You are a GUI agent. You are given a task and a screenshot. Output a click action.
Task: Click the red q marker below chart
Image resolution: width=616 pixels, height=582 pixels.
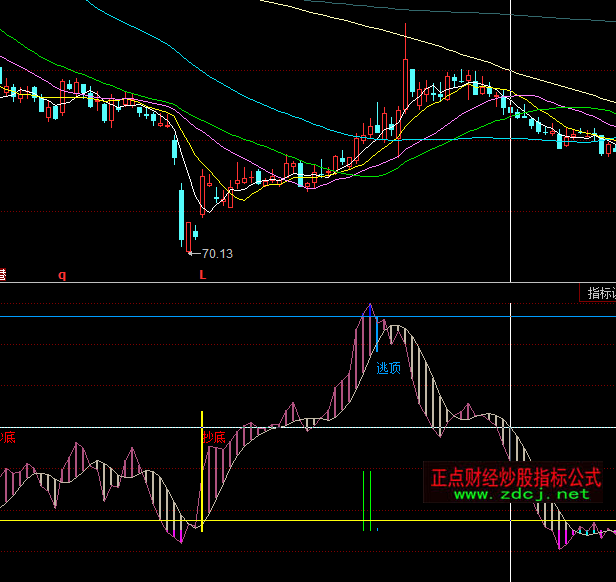tap(62, 274)
